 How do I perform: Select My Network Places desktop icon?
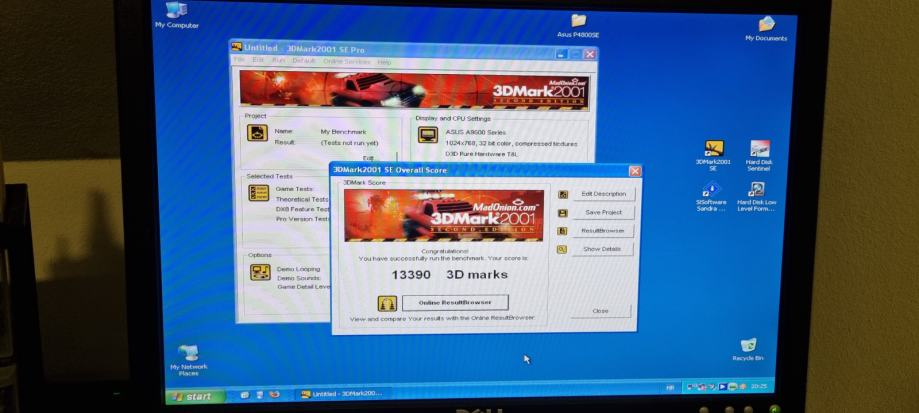pyautogui.click(x=189, y=360)
